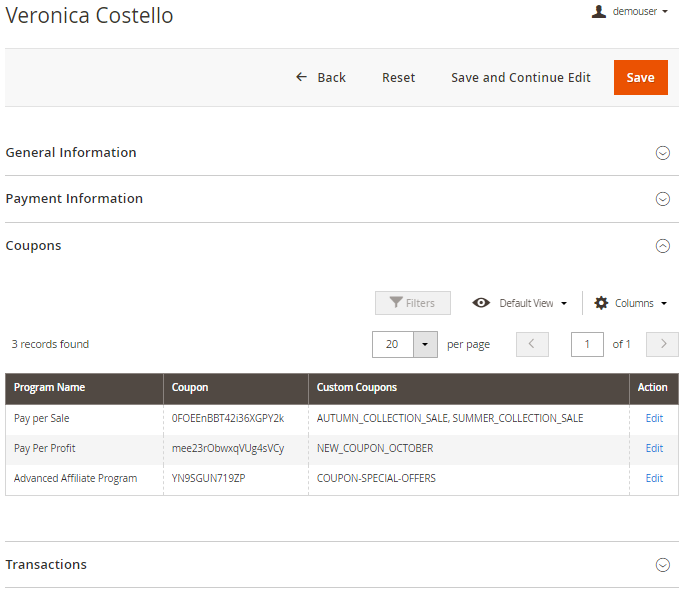Click the page number input field
Image resolution: width=685 pixels, height=593 pixels.
pos(587,344)
